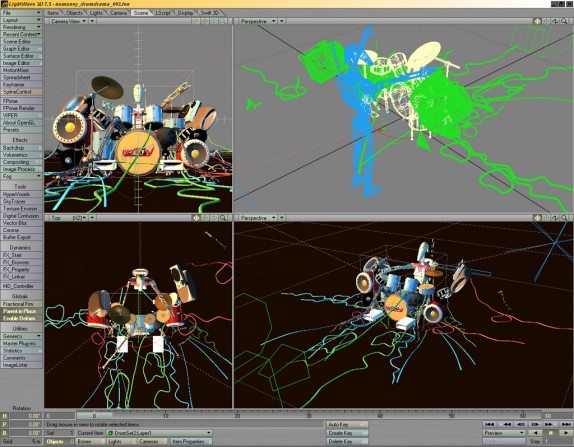Pause playback with the pause button

pos(550,433)
